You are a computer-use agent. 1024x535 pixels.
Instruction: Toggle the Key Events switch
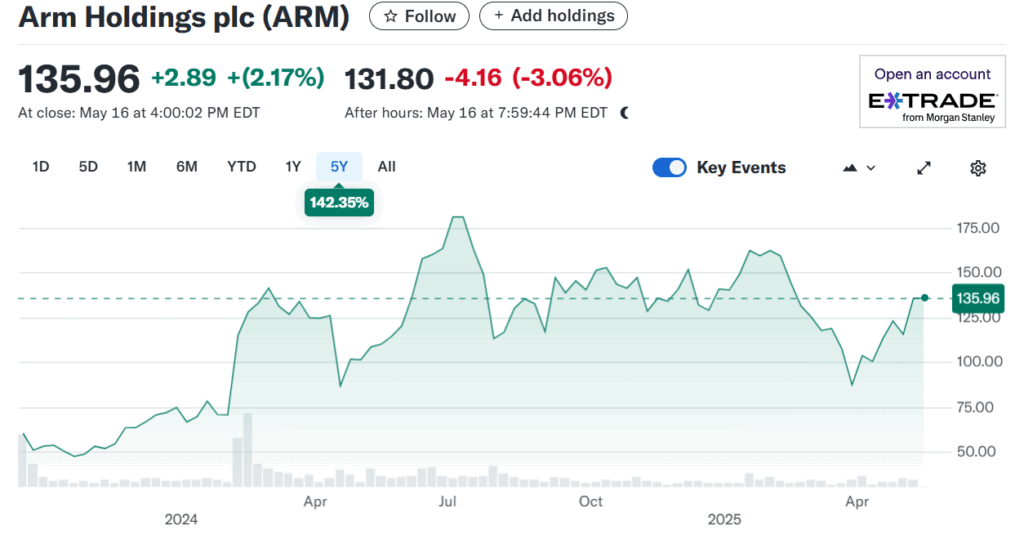click(669, 168)
